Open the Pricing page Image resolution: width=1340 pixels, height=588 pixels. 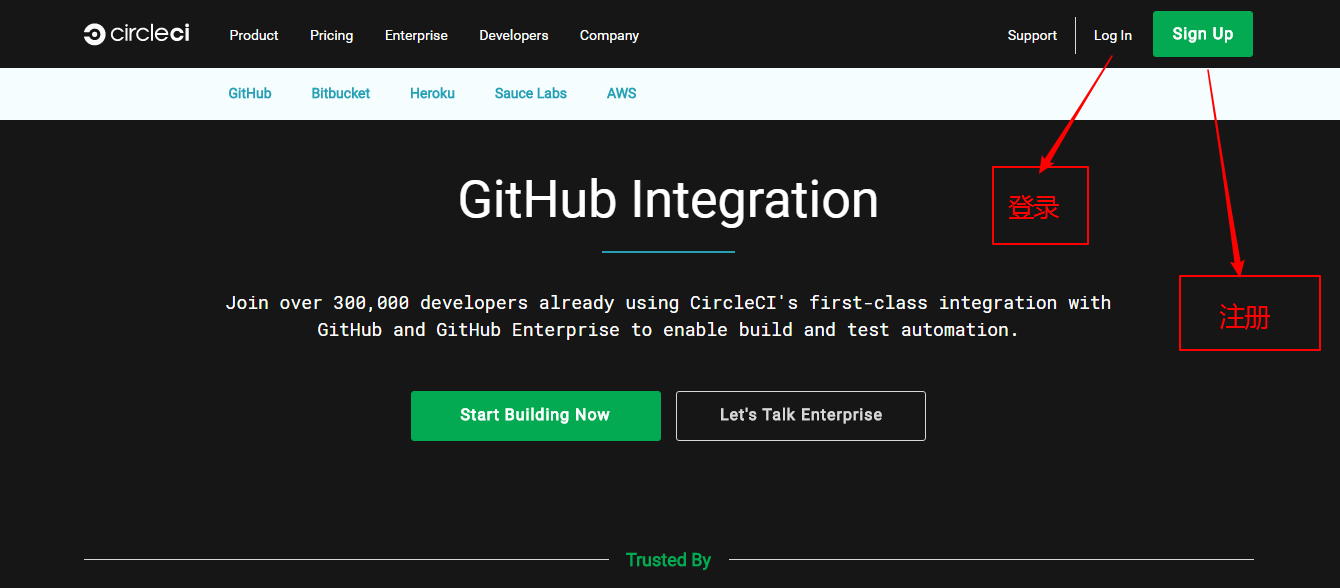click(331, 35)
